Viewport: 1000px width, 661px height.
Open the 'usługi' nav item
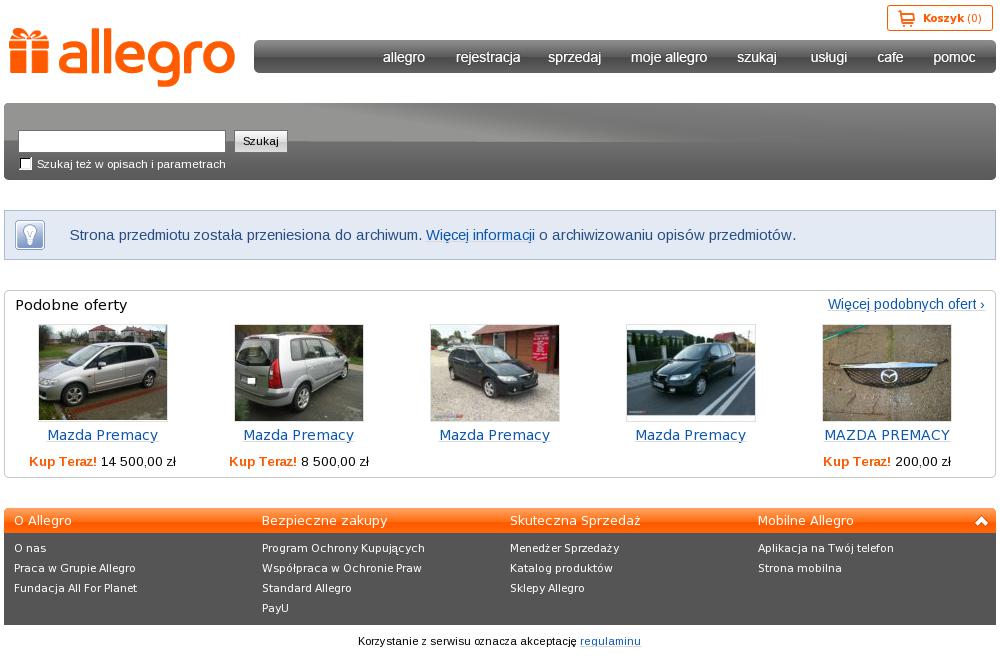828,57
